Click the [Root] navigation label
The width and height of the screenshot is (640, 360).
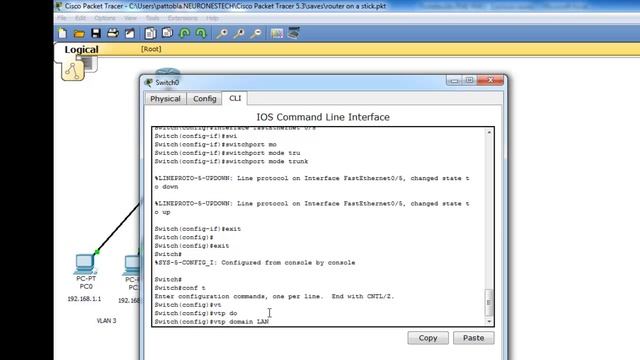[x=151, y=49]
